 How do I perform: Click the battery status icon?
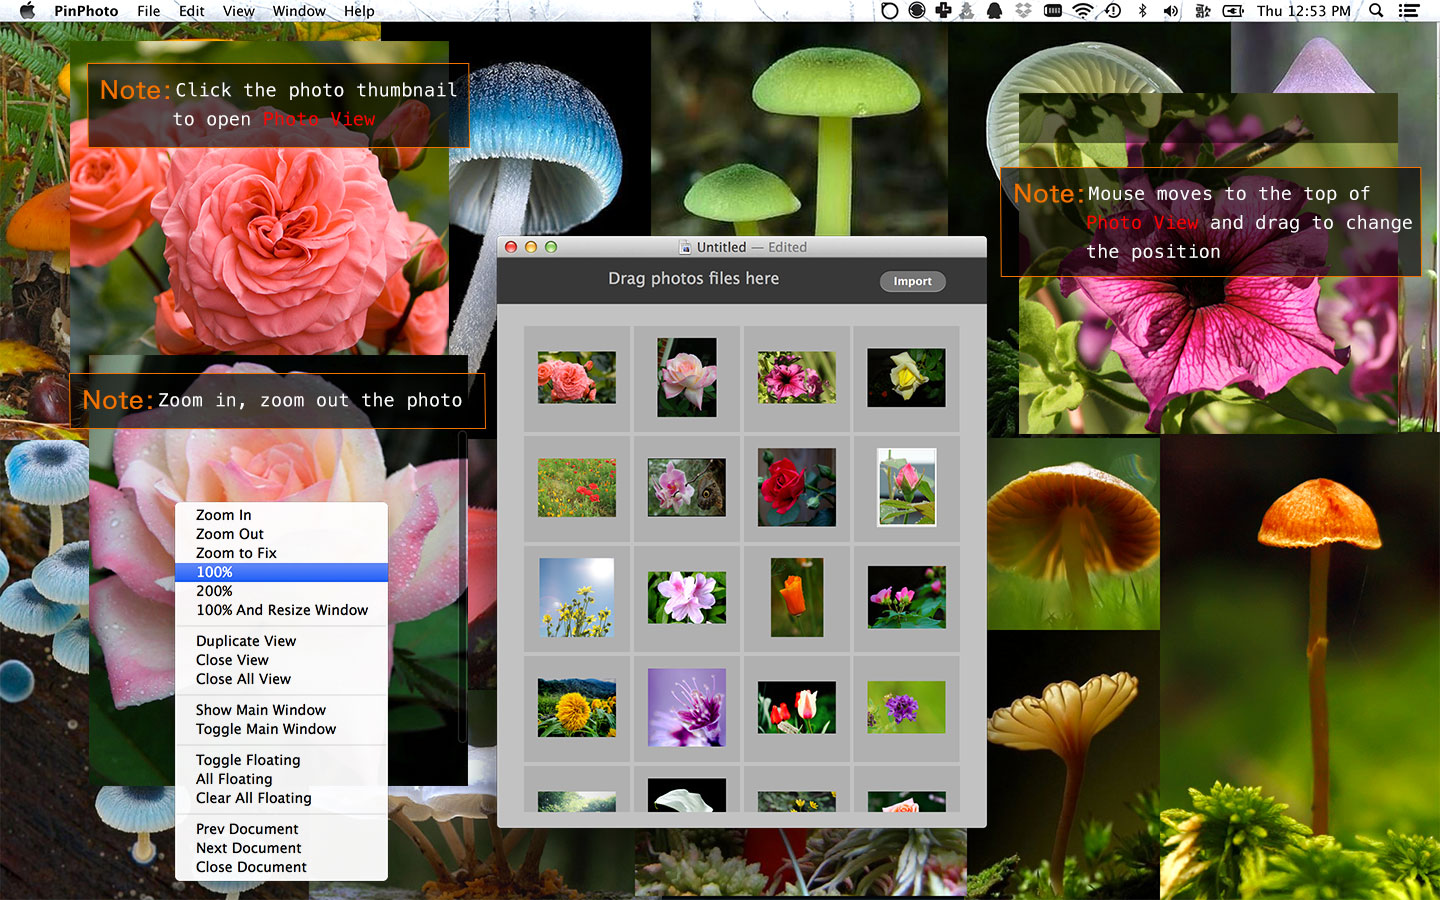click(1233, 11)
